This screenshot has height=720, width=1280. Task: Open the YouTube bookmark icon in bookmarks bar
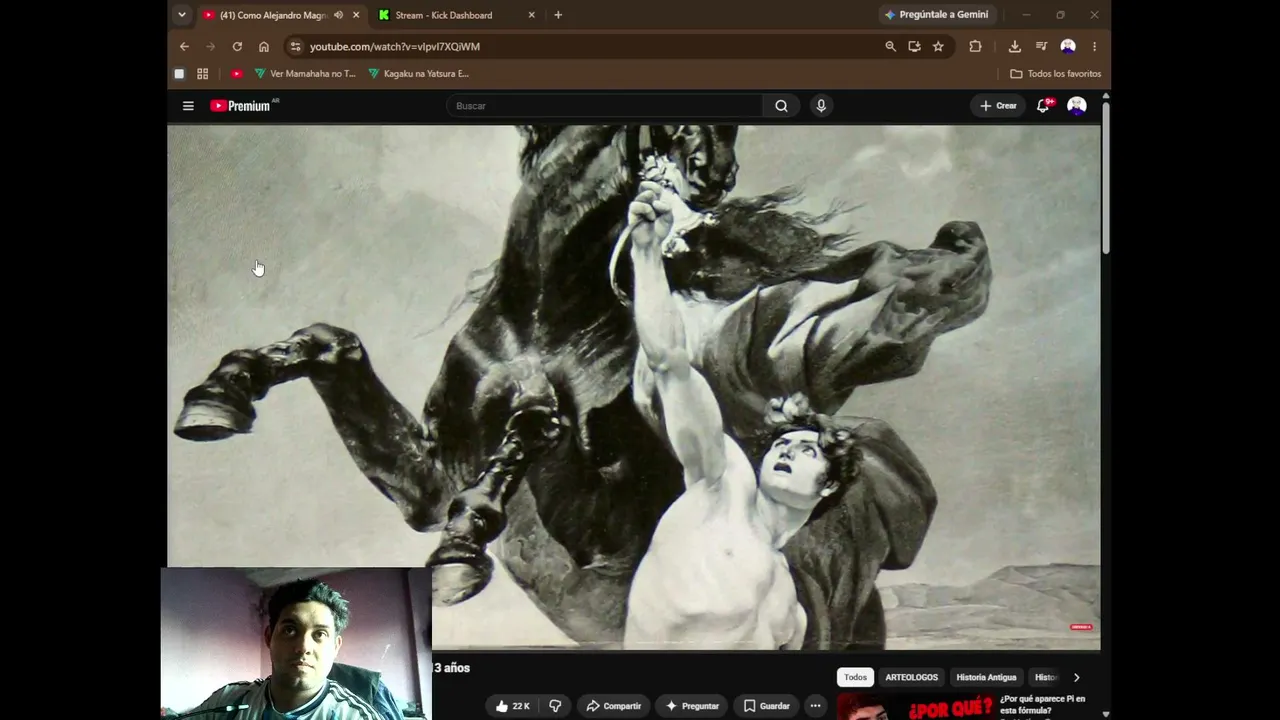pos(237,73)
